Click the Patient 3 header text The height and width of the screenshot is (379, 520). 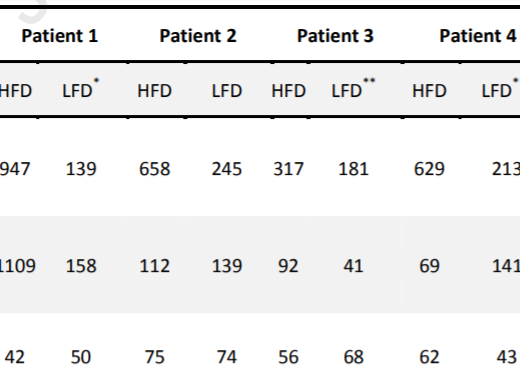335,36
